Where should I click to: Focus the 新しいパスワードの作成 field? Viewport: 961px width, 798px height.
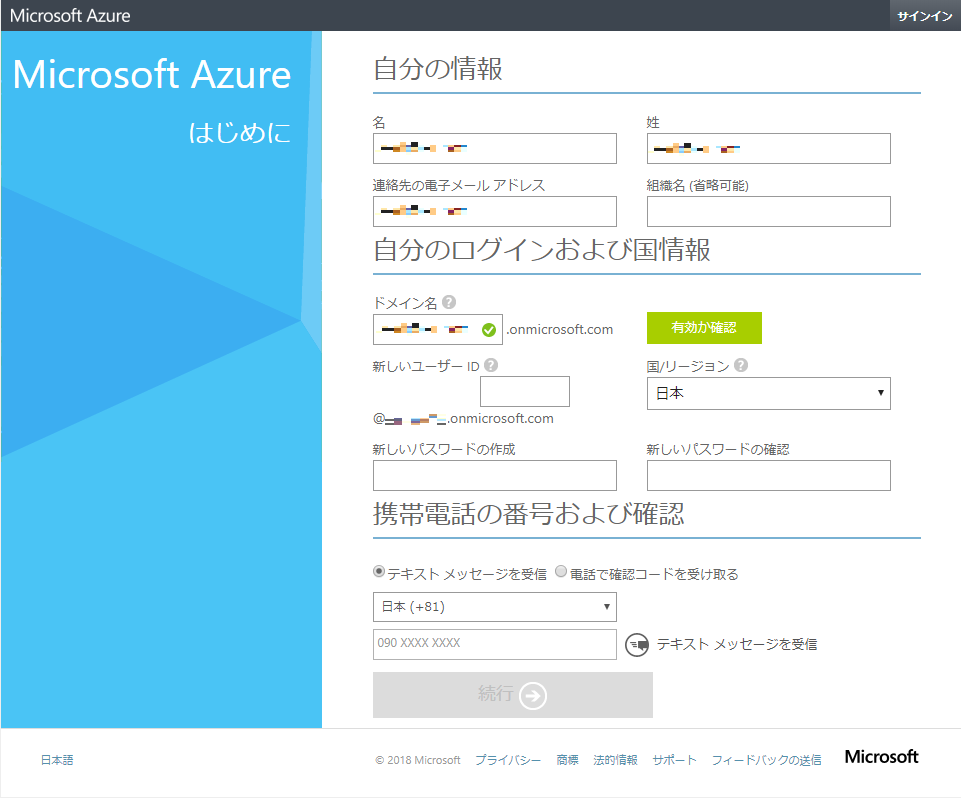click(x=495, y=476)
